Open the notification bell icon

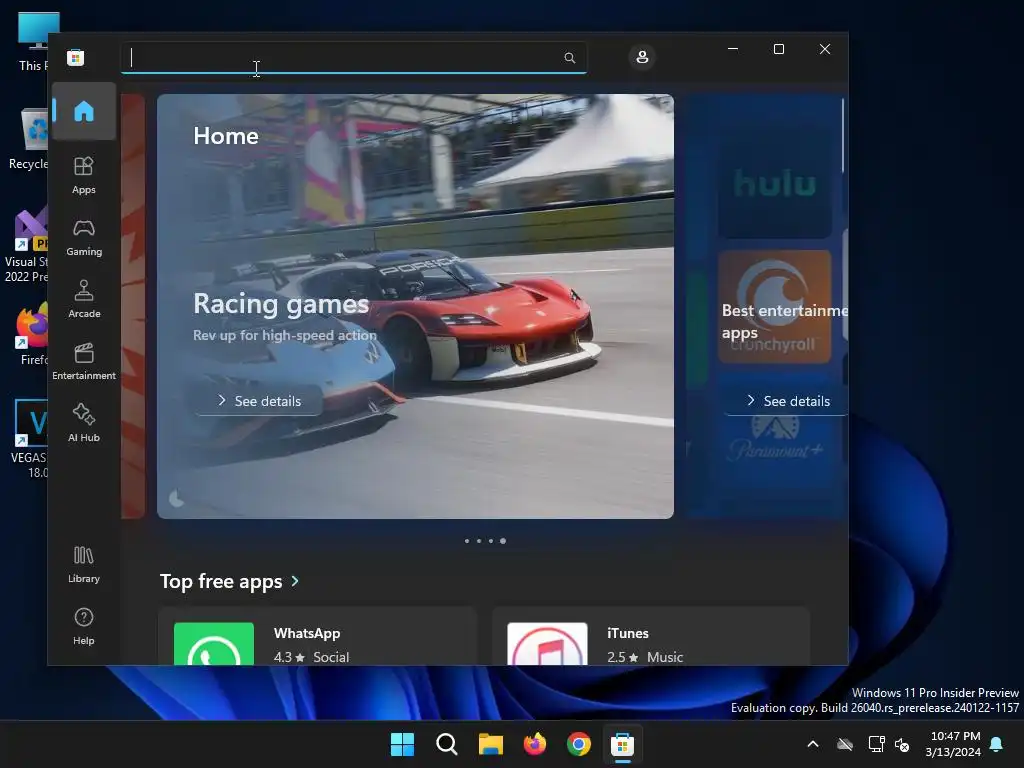click(x=997, y=744)
